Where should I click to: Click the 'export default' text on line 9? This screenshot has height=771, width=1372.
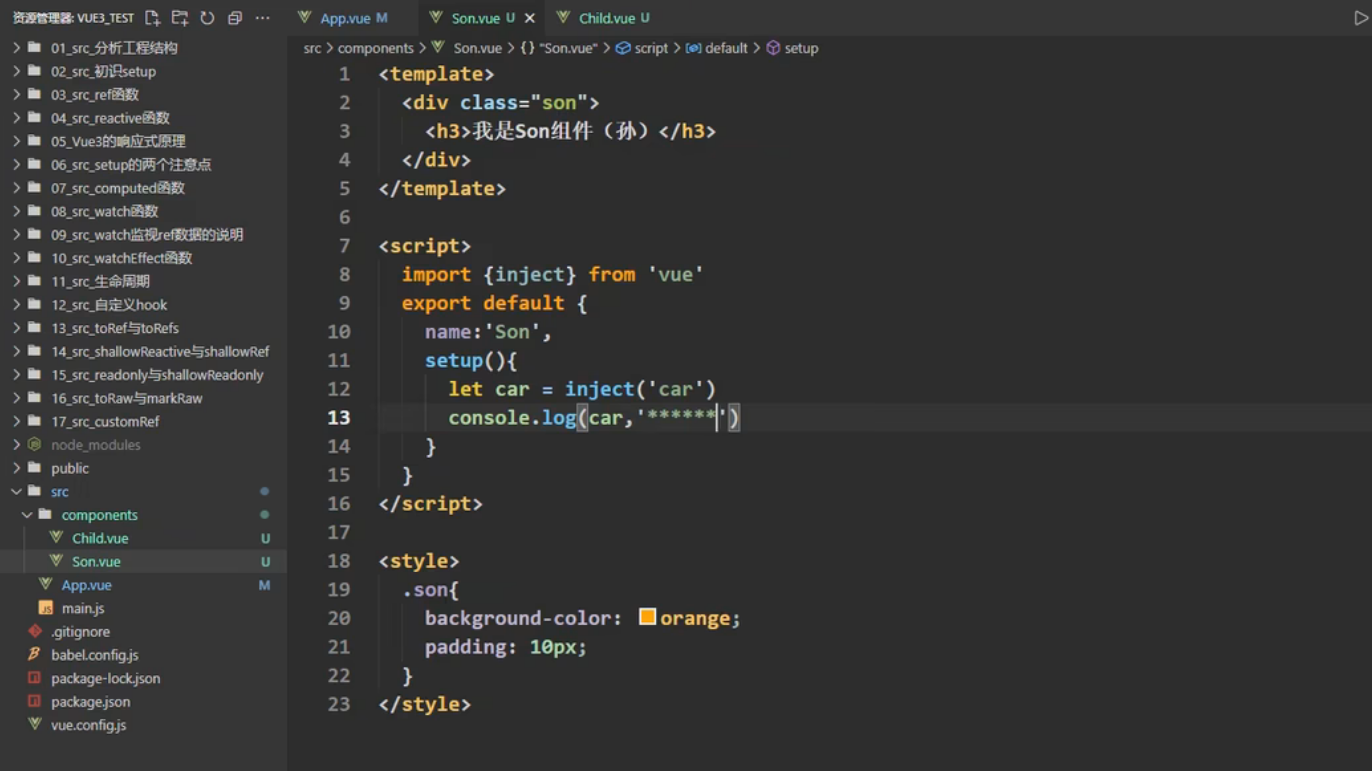[x=483, y=303]
